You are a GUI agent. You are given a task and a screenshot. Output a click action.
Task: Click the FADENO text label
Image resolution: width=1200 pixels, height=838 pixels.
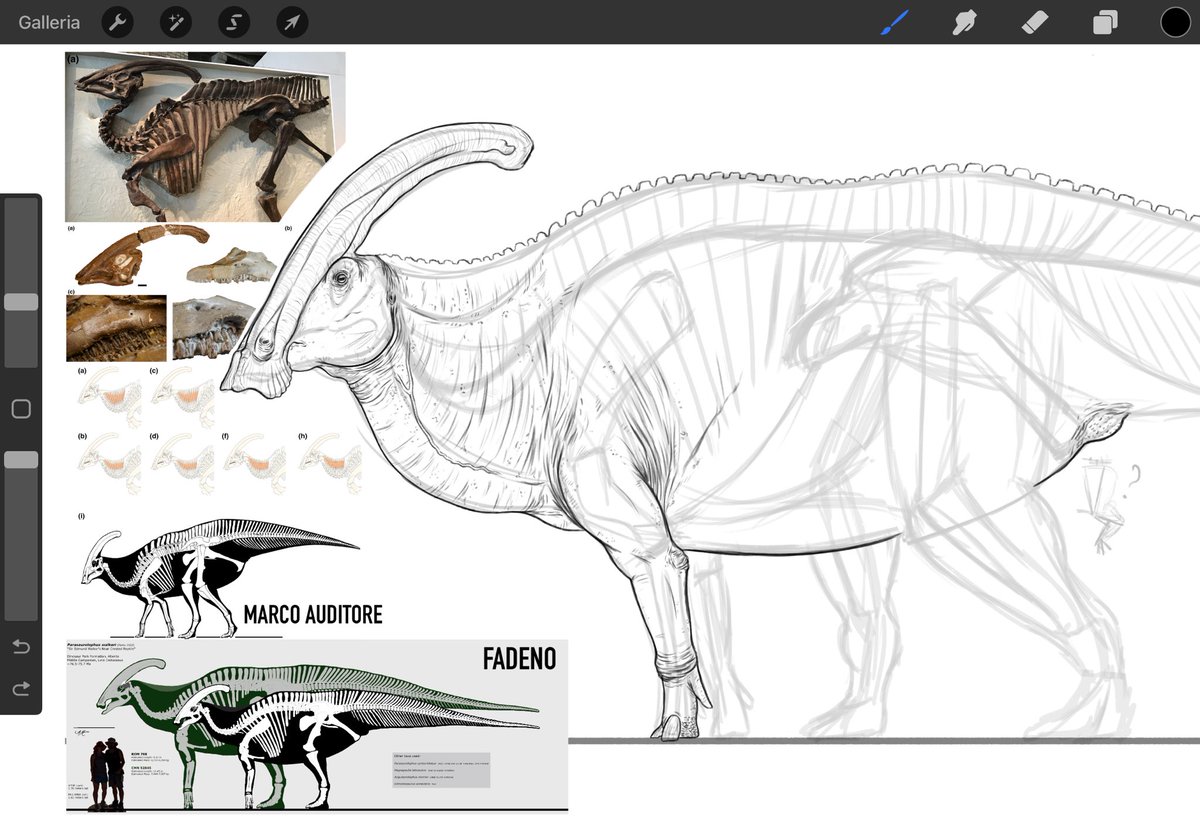[x=519, y=659]
